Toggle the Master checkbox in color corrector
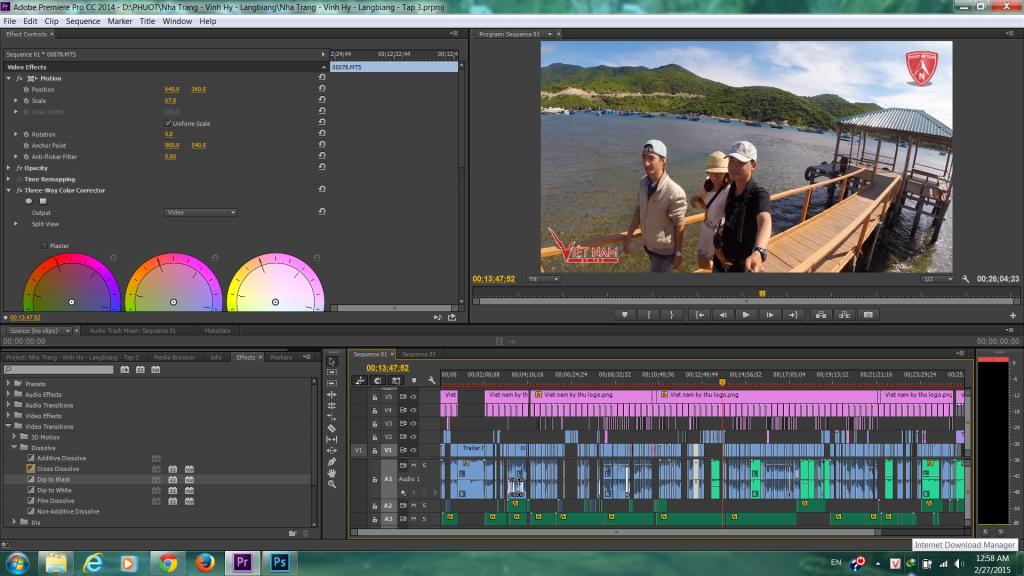Viewport: 1024px width, 576px height. click(x=44, y=246)
